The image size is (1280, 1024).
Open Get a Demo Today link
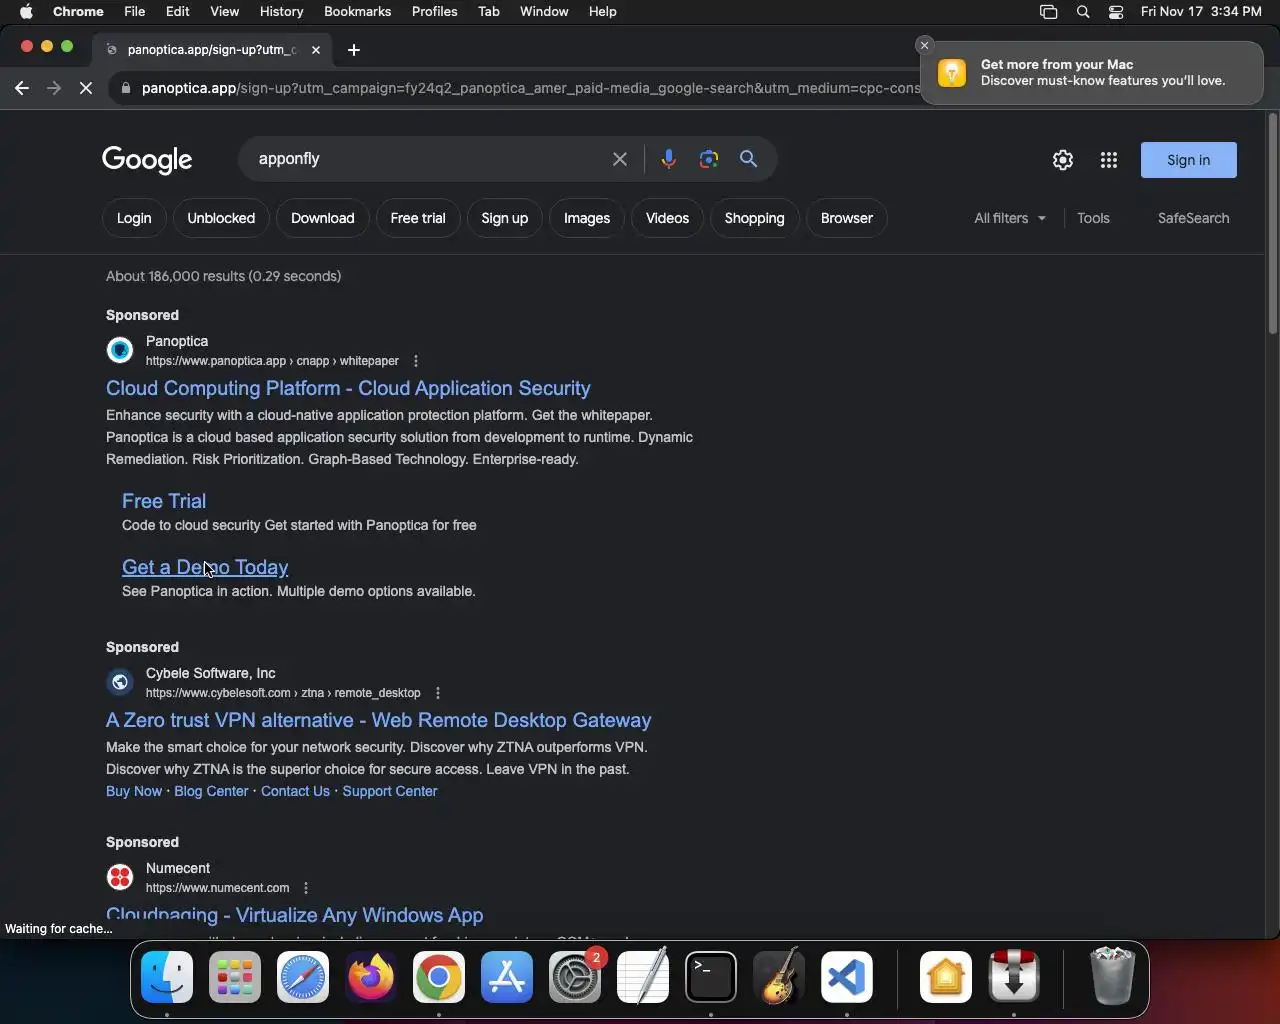[x=205, y=567]
